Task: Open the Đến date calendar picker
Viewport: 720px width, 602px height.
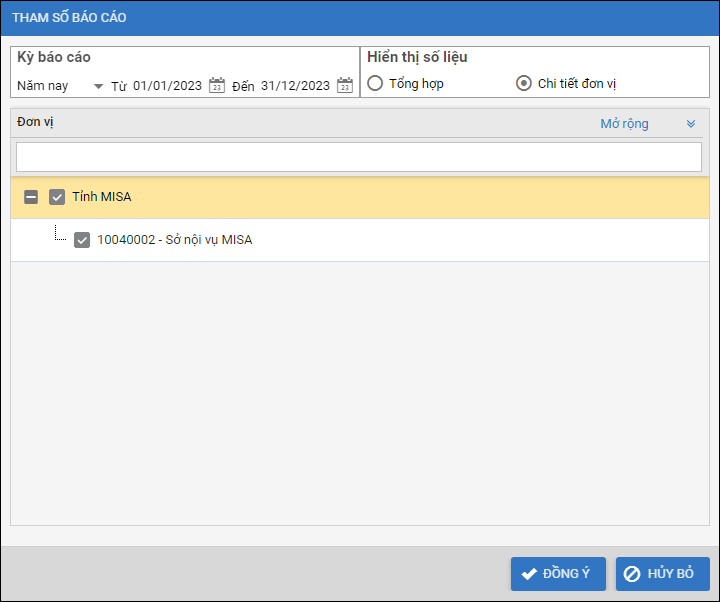Action: tap(345, 86)
